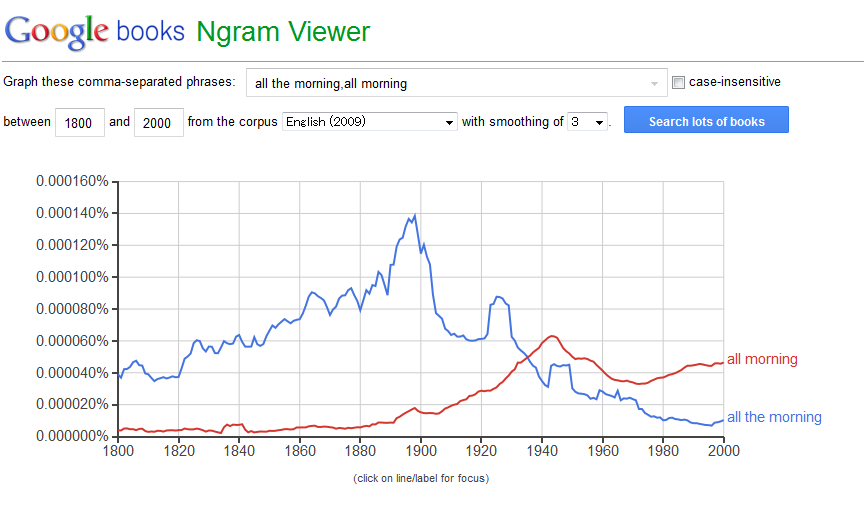Viewport: 864px width, 506px height.
Task: Click the end year field showing 2000
Action: tap(158, 122)
